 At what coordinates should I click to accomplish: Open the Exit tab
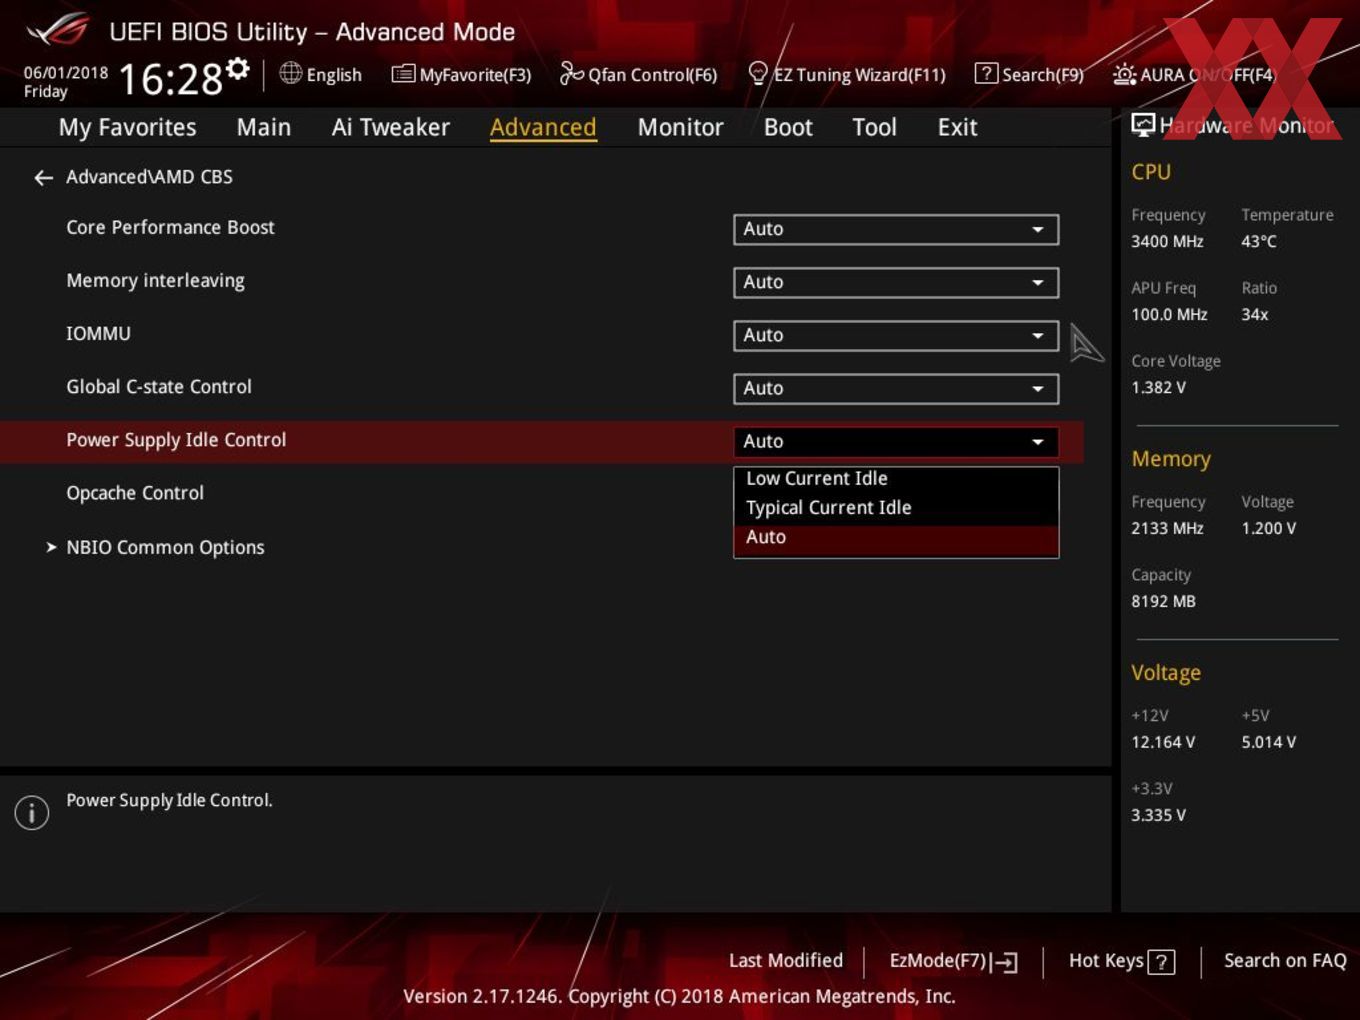(957, 127)
